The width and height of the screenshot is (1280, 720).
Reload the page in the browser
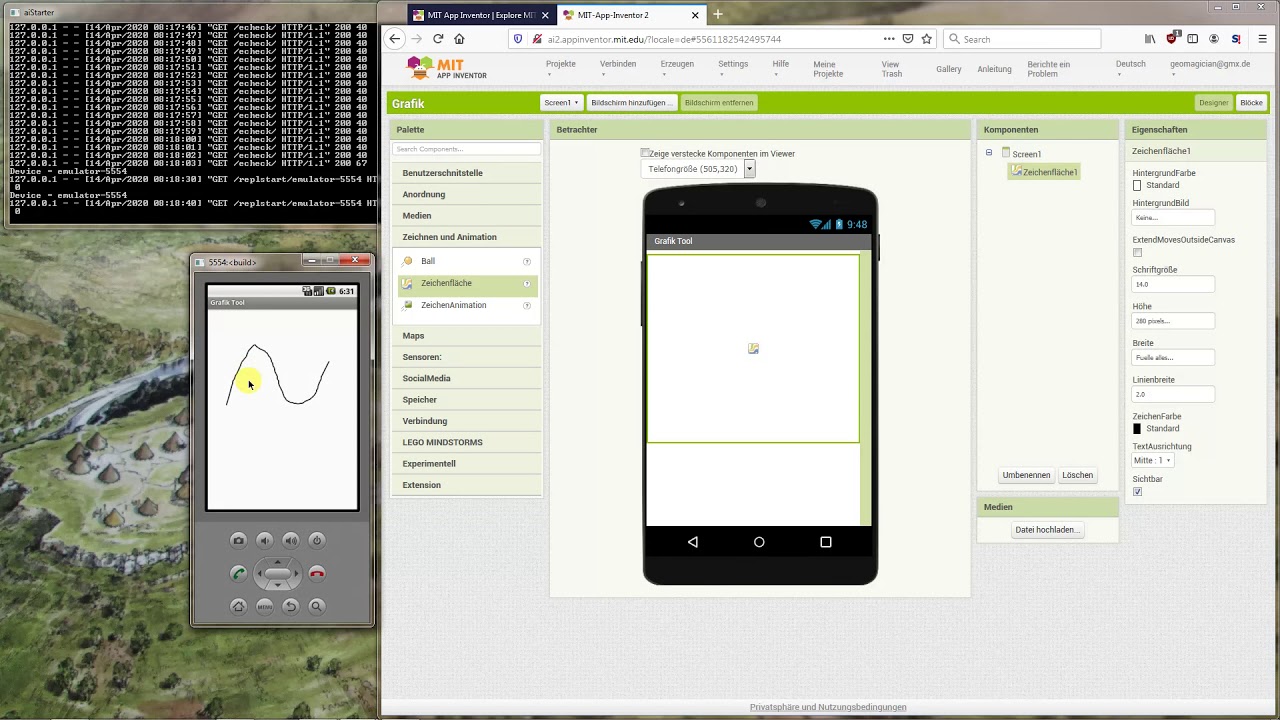point(438,39)
